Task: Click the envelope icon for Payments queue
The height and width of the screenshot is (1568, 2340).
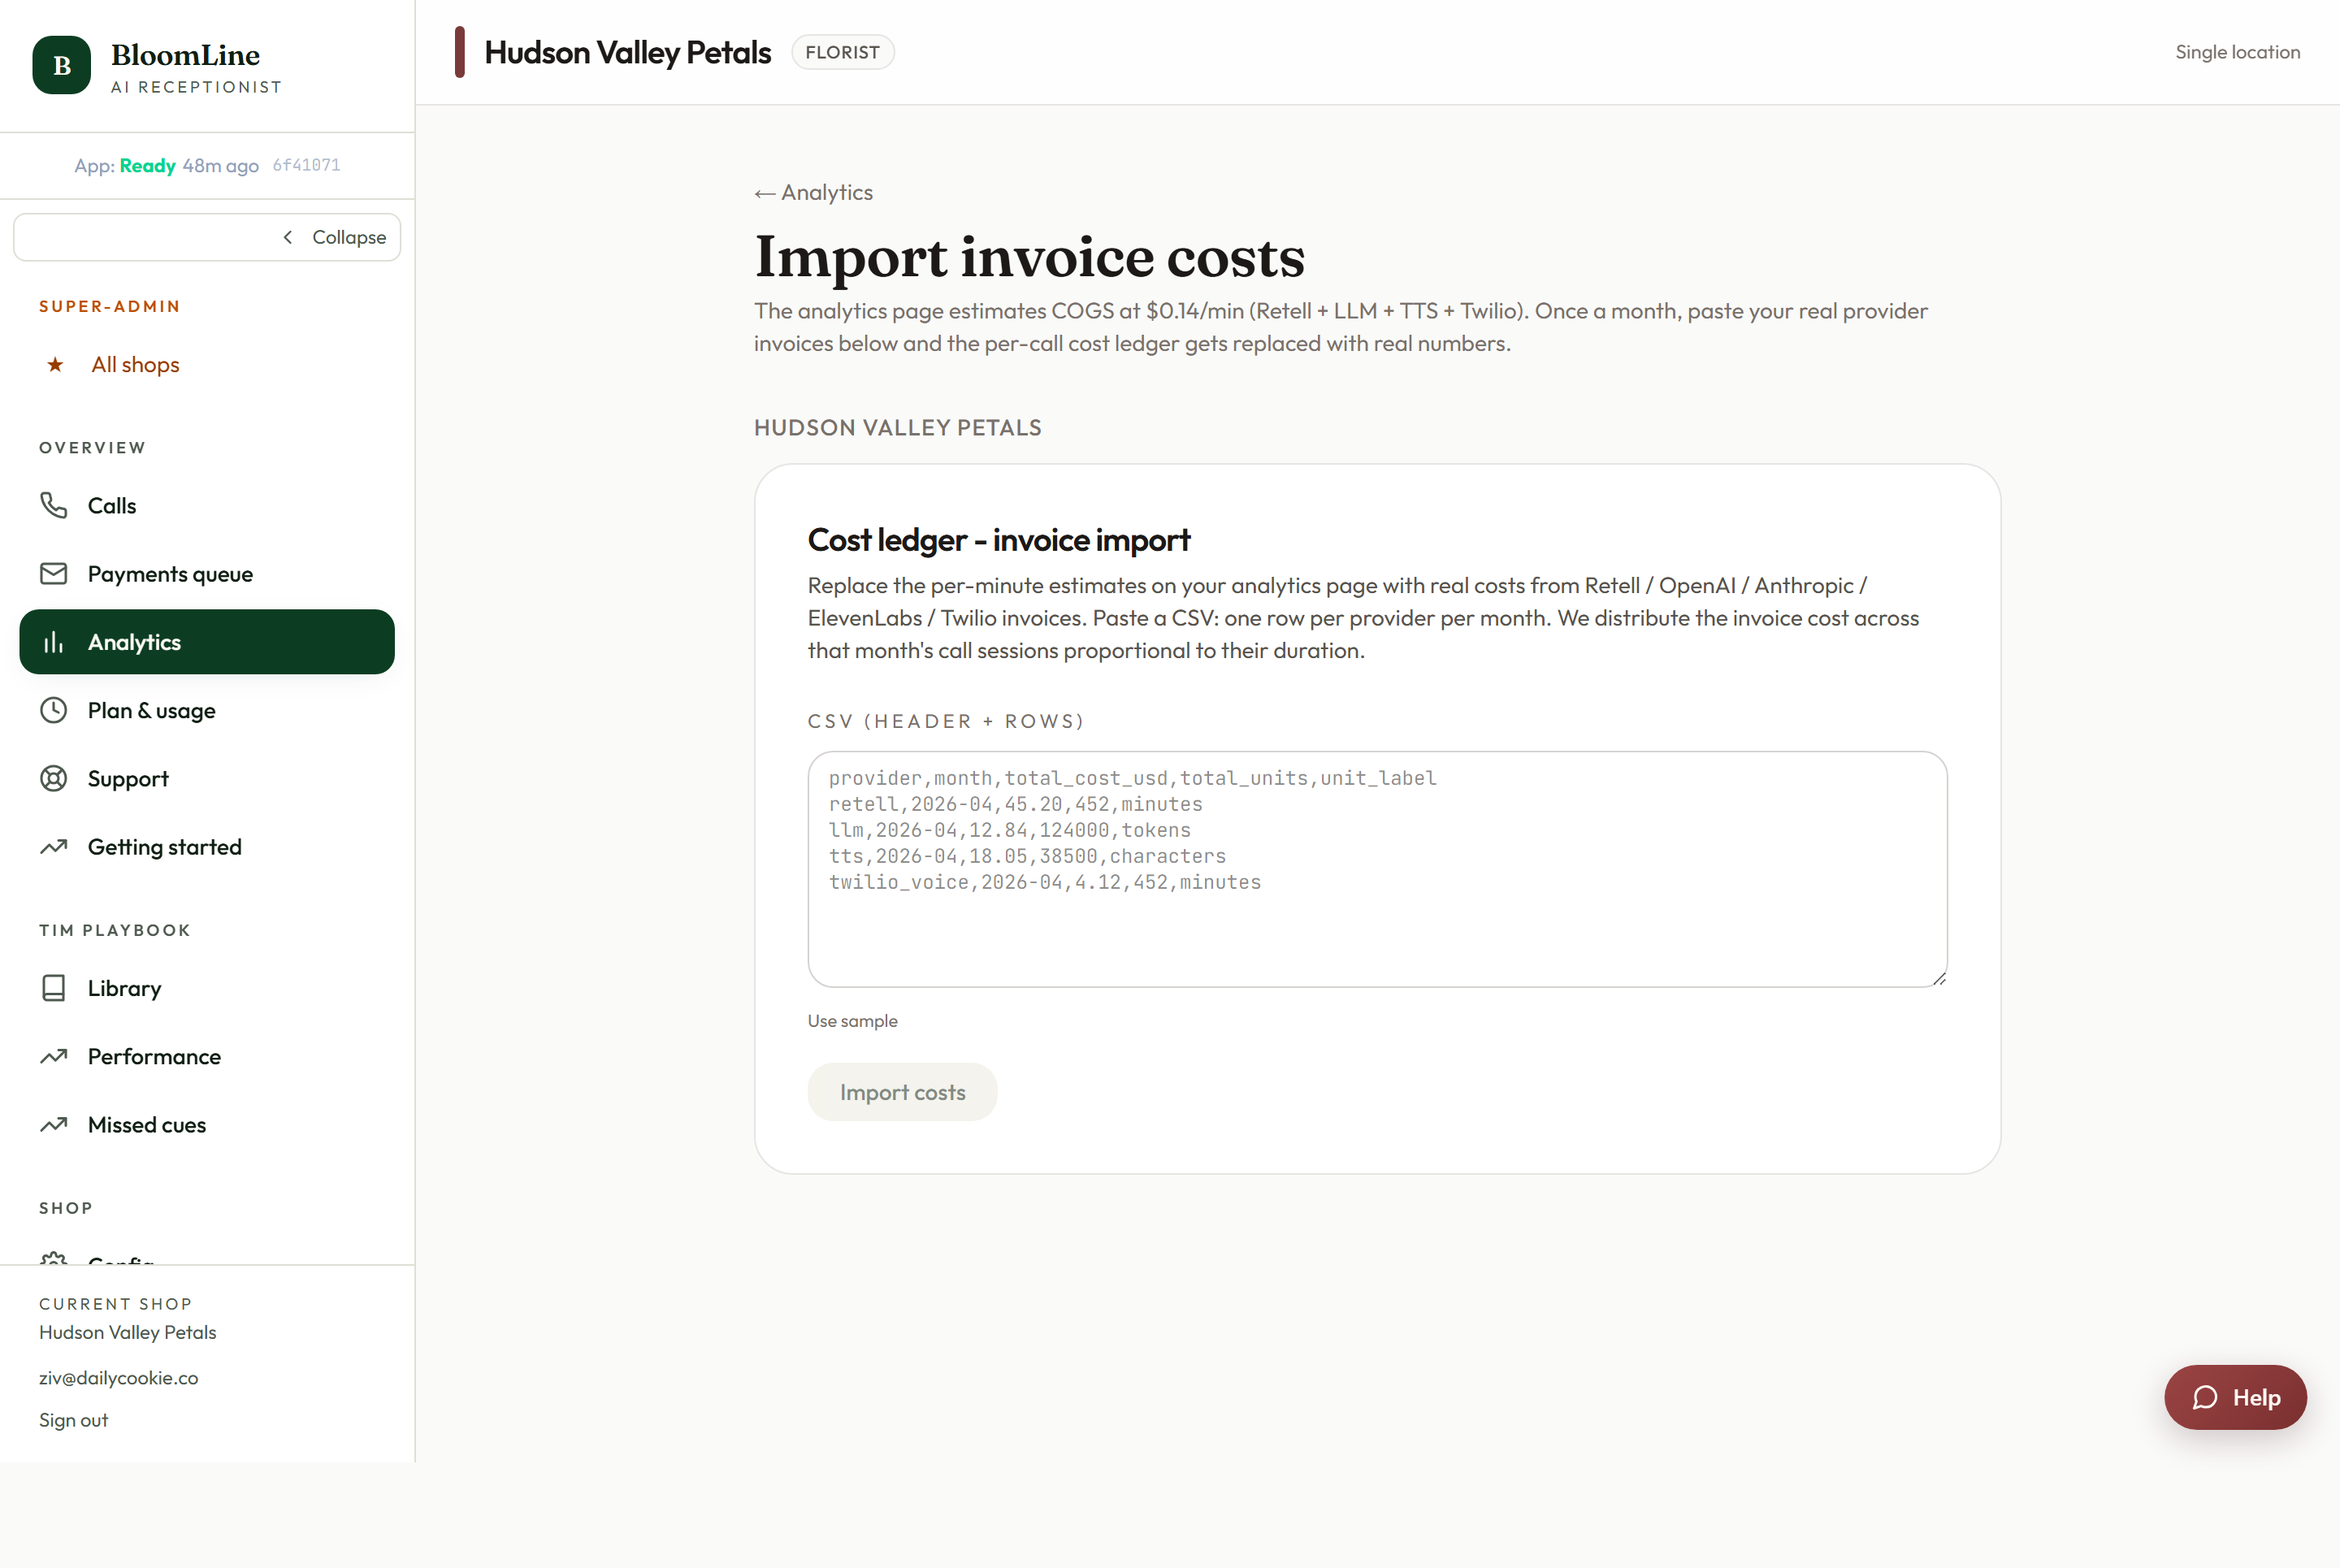Action: [x=53, y=573]
